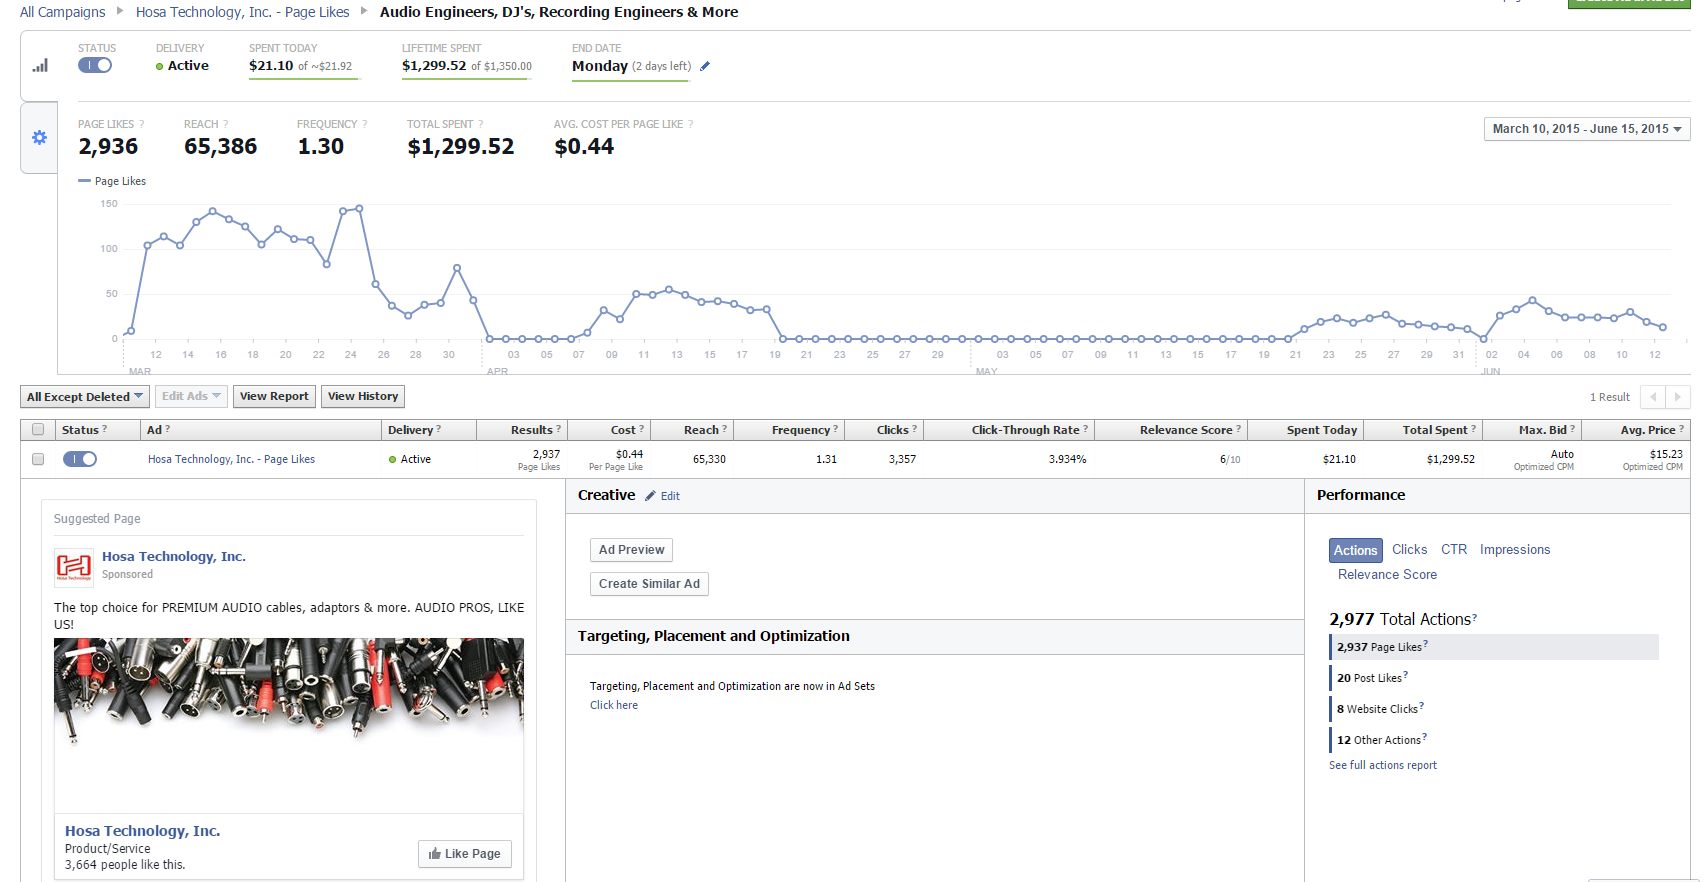Click the audio cables ad image

[x=289, y=690]
